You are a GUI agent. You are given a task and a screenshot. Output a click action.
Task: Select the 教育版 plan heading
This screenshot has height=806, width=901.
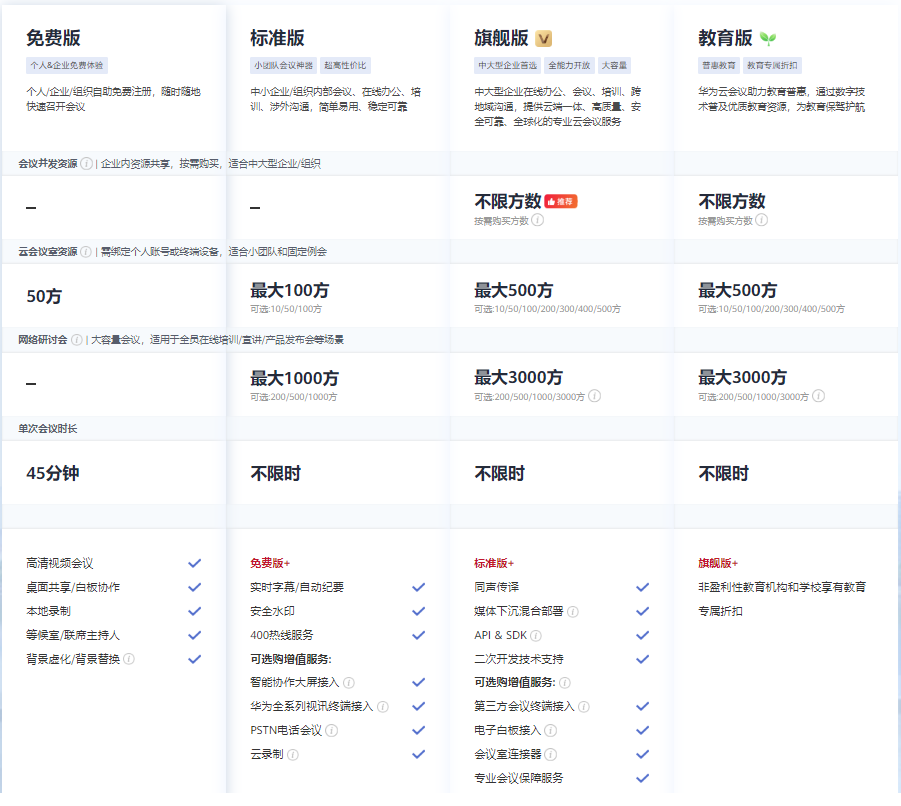click(x=725, y=38)
